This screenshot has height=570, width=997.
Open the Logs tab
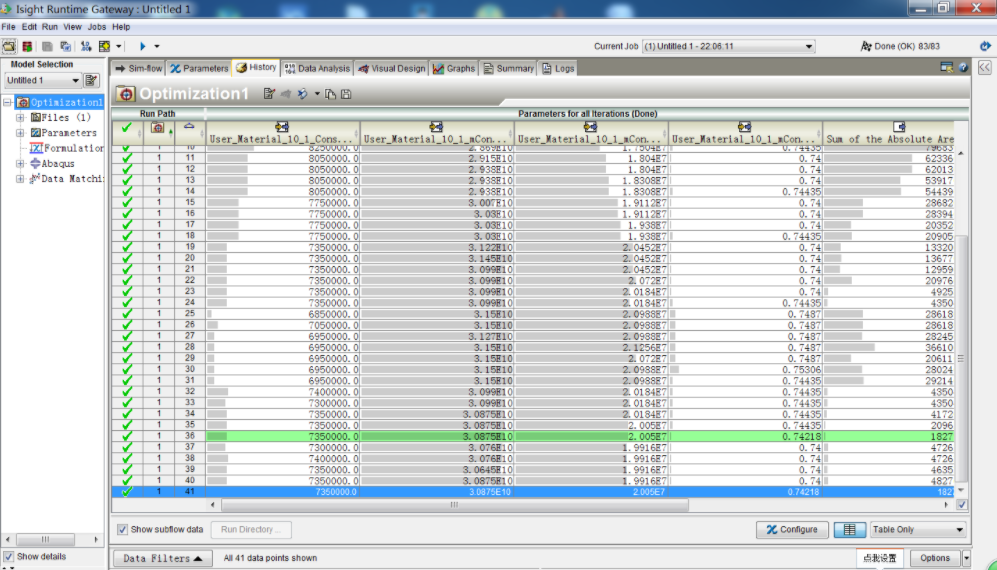[558, 68]
